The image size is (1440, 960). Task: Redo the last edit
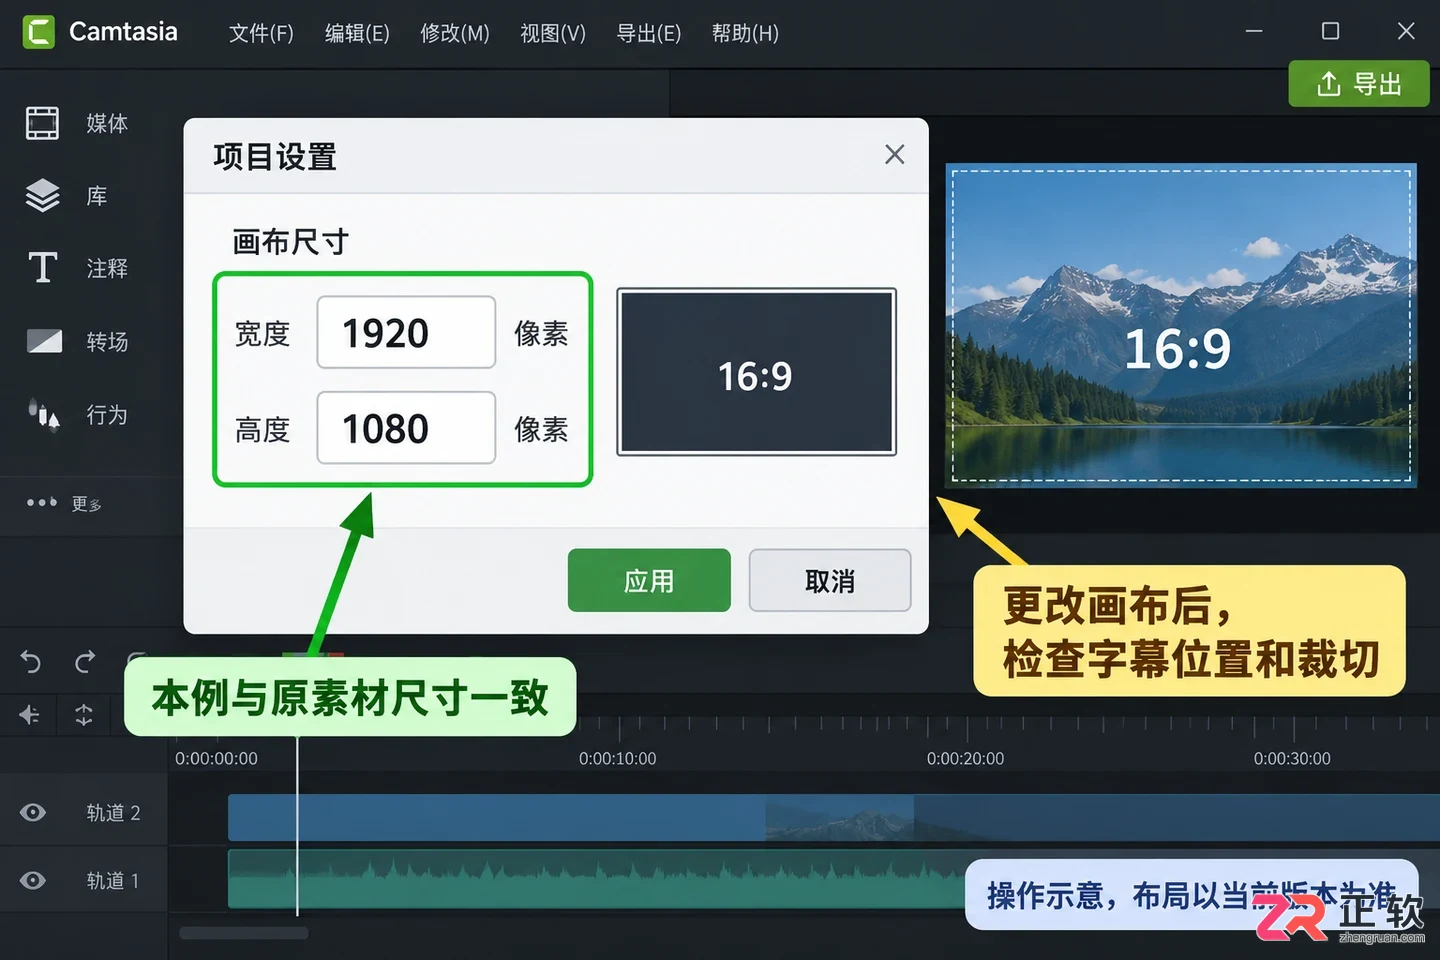pos(85,661)
